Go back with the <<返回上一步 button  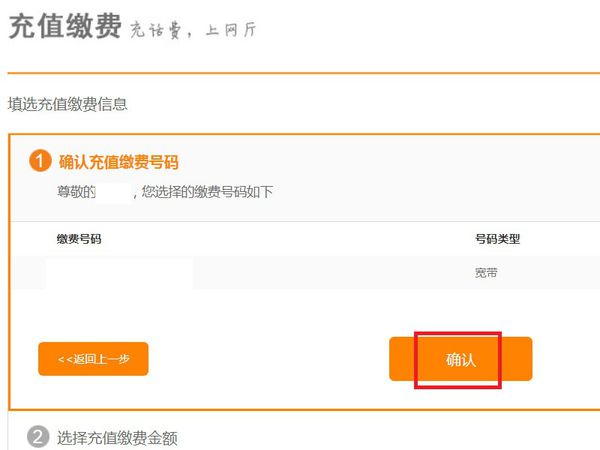click(x=93, y=359)
